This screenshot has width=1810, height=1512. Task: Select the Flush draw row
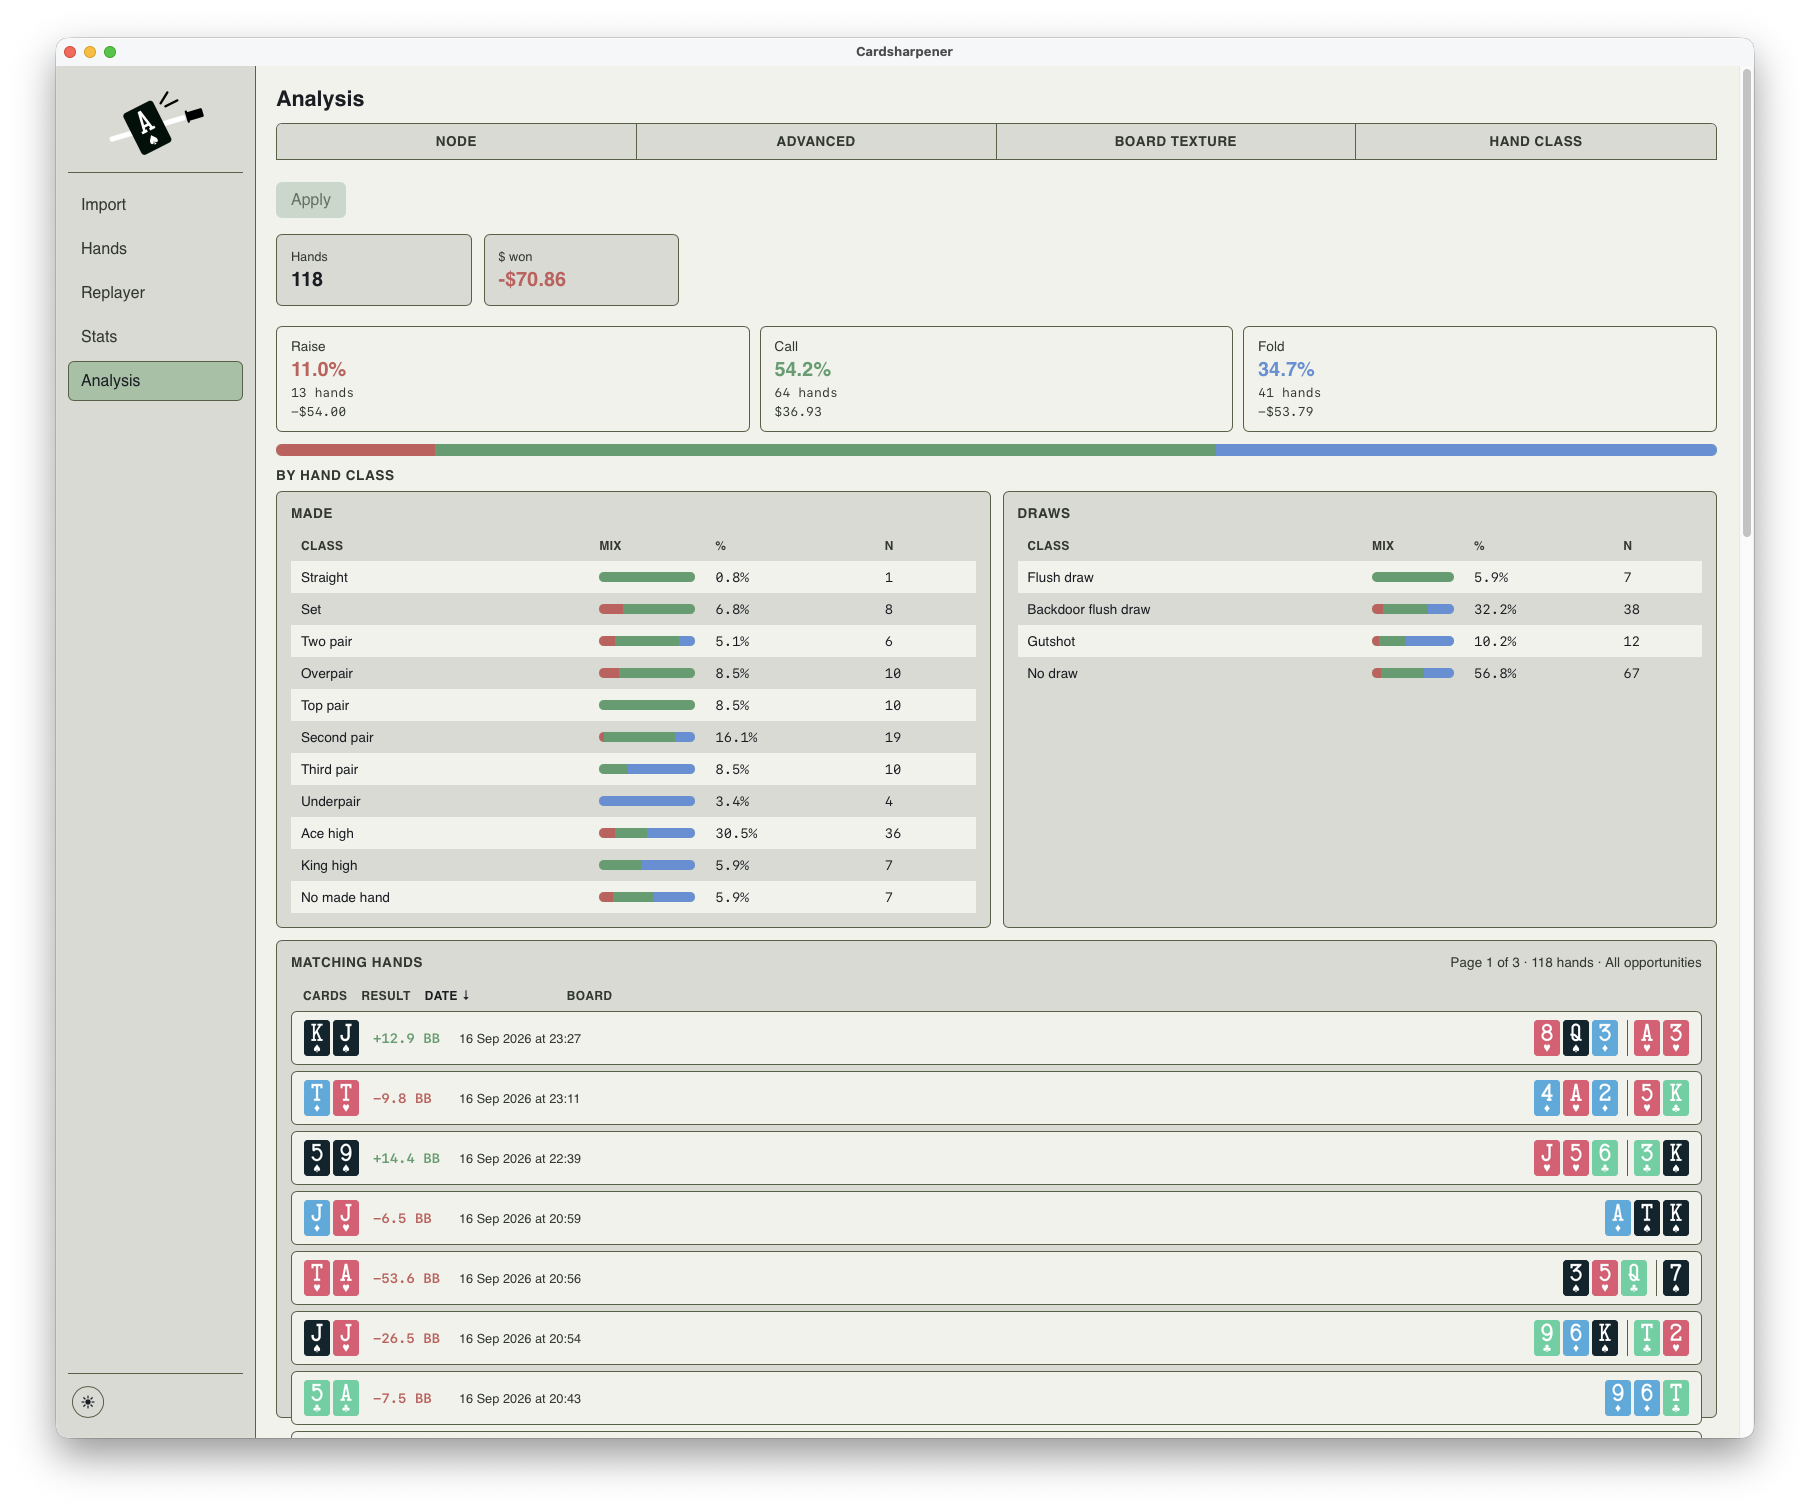pyautogui.click(x=1360, y=578)
